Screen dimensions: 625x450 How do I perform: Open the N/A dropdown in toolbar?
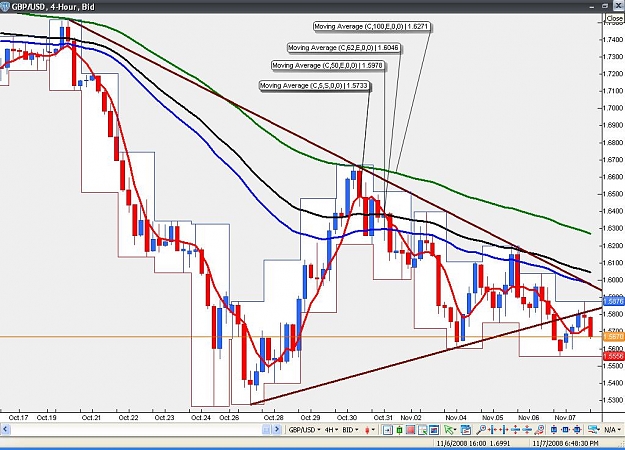tap(612, 430)
